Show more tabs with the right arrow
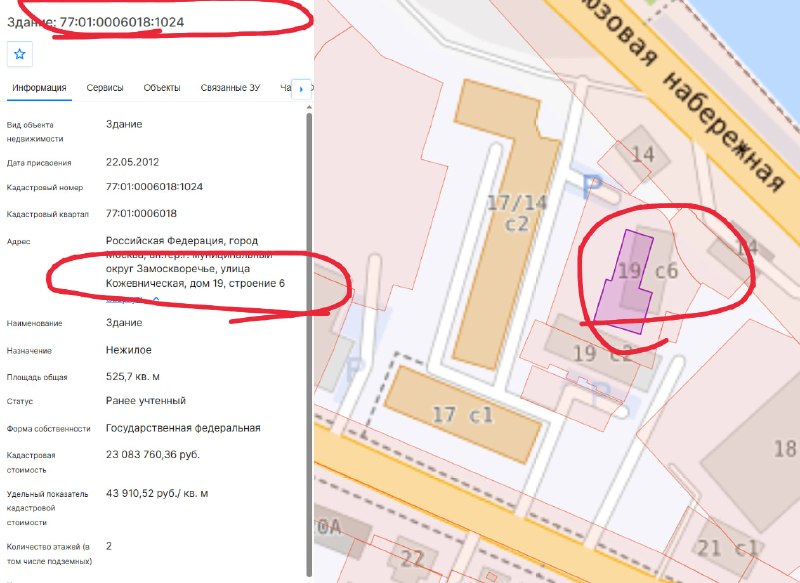 click(301, 89)
